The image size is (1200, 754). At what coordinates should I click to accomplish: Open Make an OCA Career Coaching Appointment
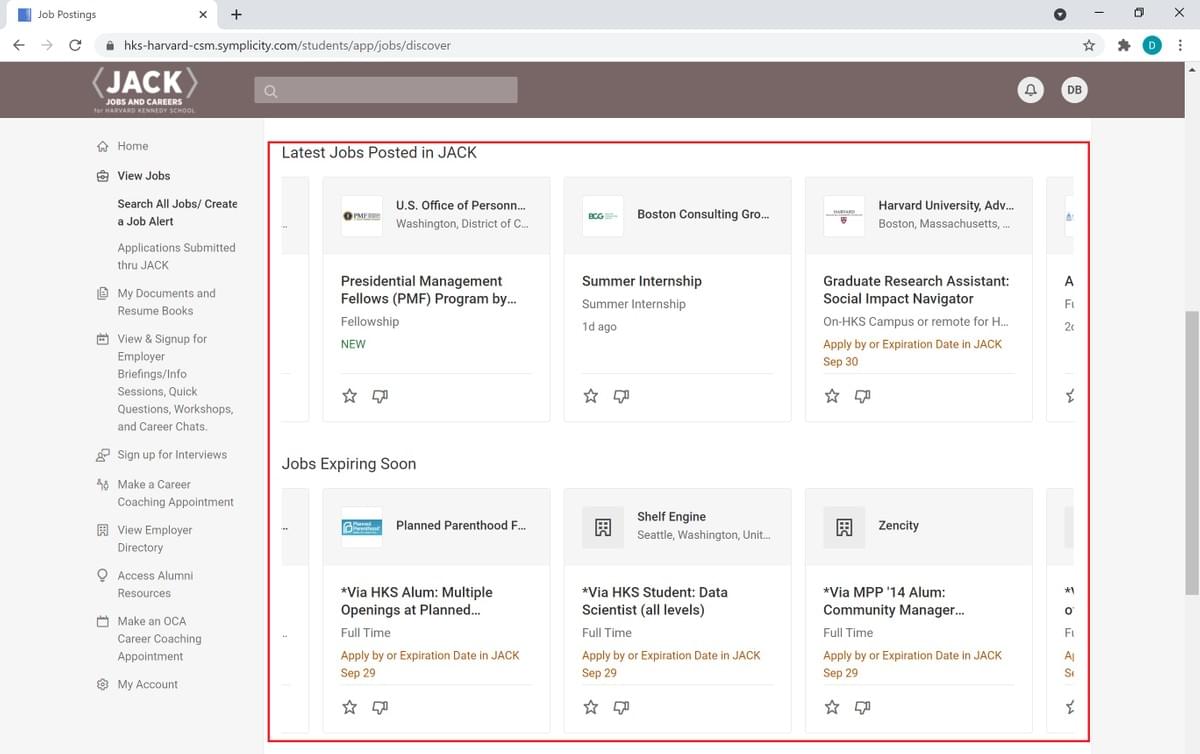(159, 638)
